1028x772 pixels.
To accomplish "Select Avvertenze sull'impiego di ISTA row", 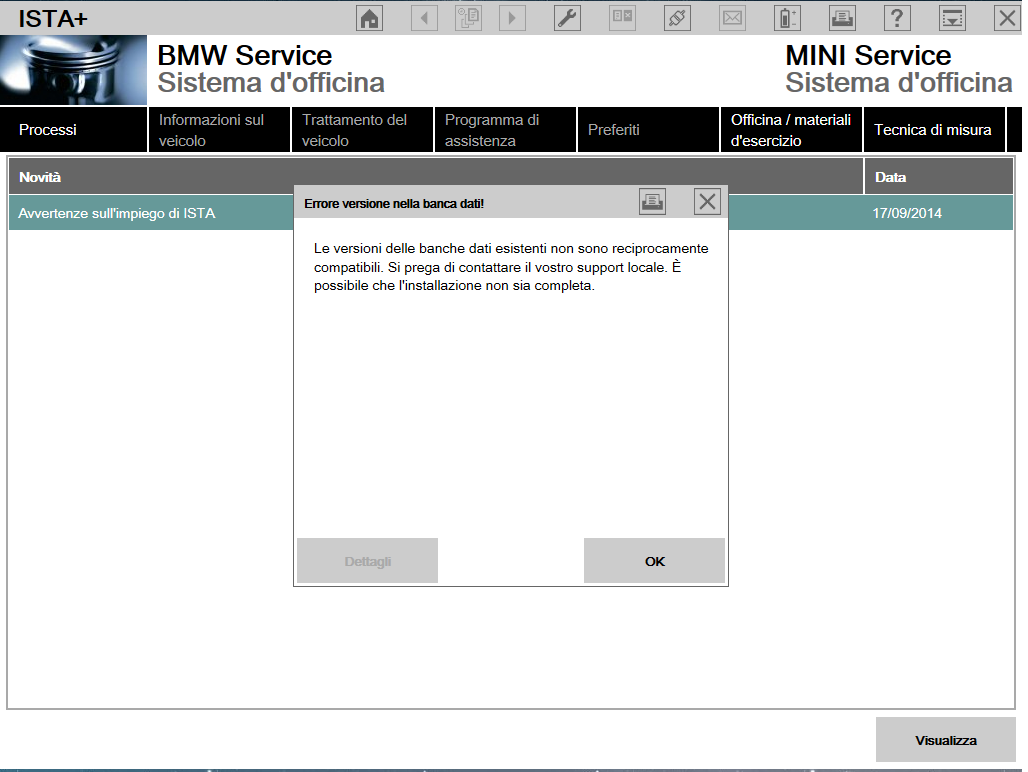I will pyautogui.click(x=511, y=213).
